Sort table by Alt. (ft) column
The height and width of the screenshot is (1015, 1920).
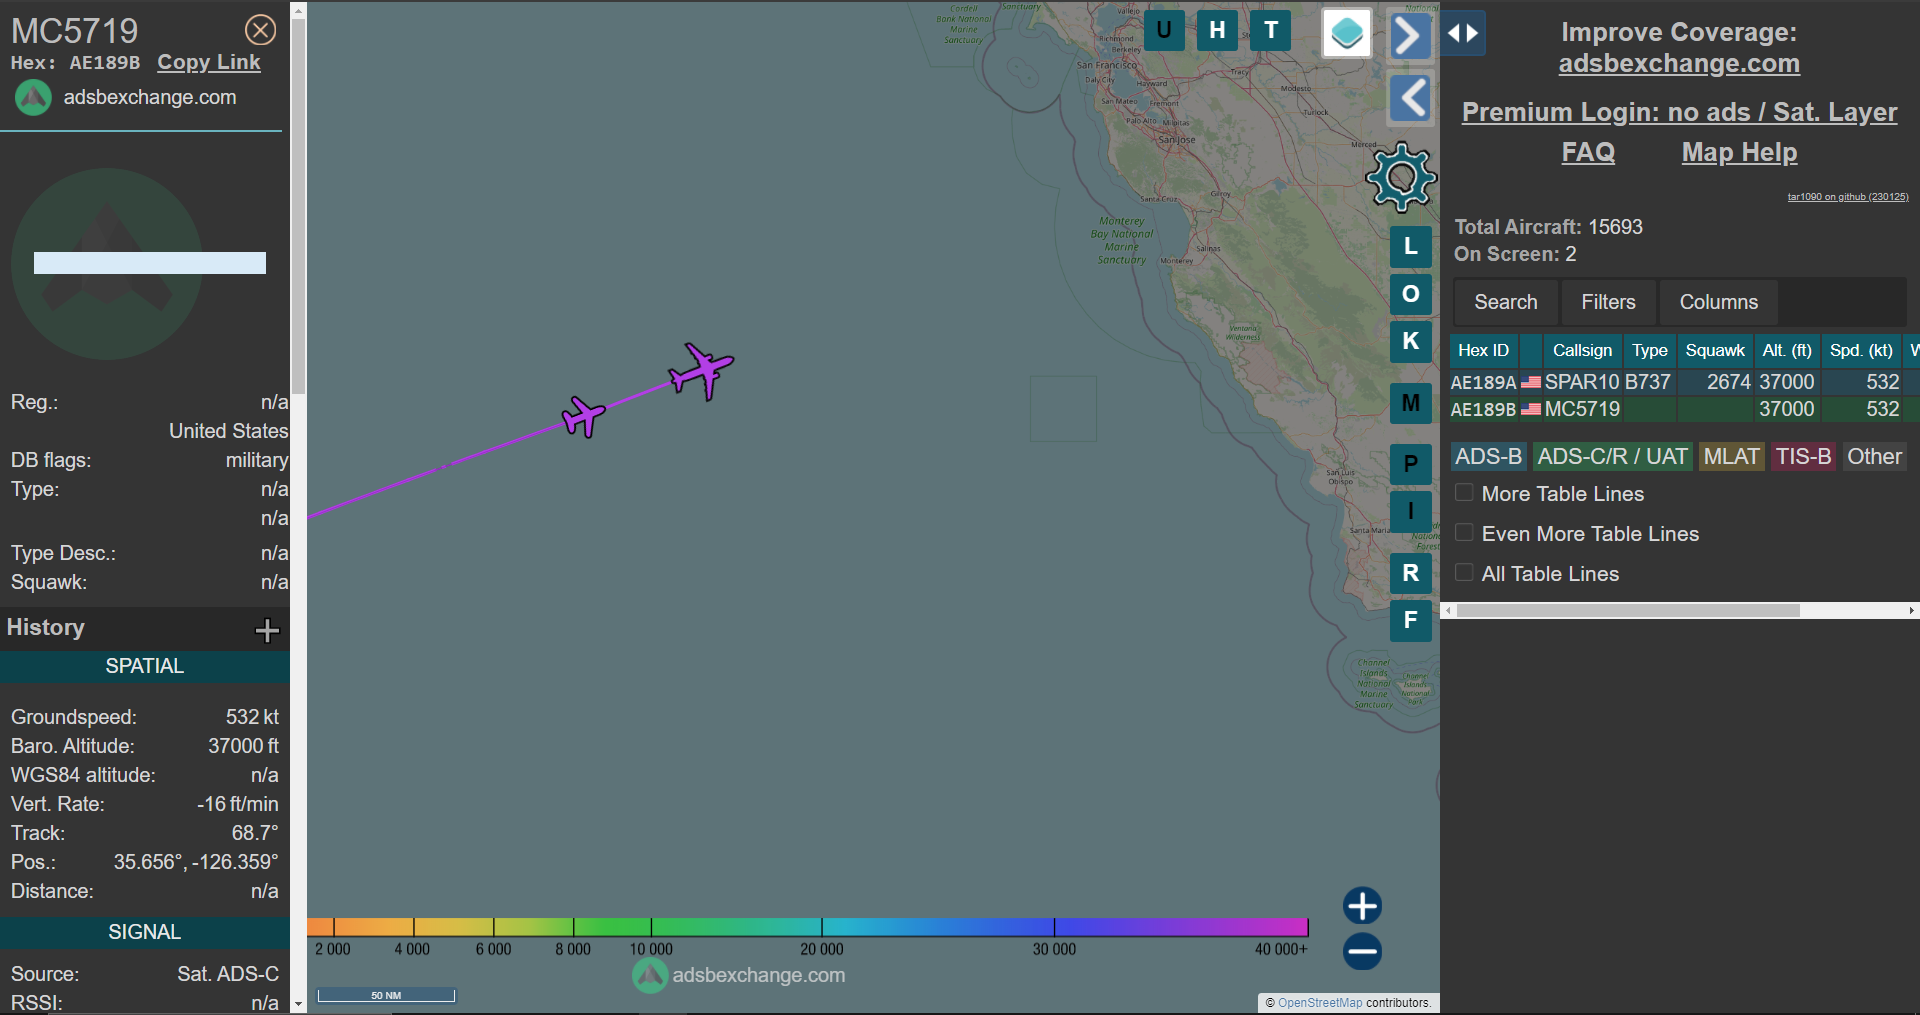(1787, 350)
